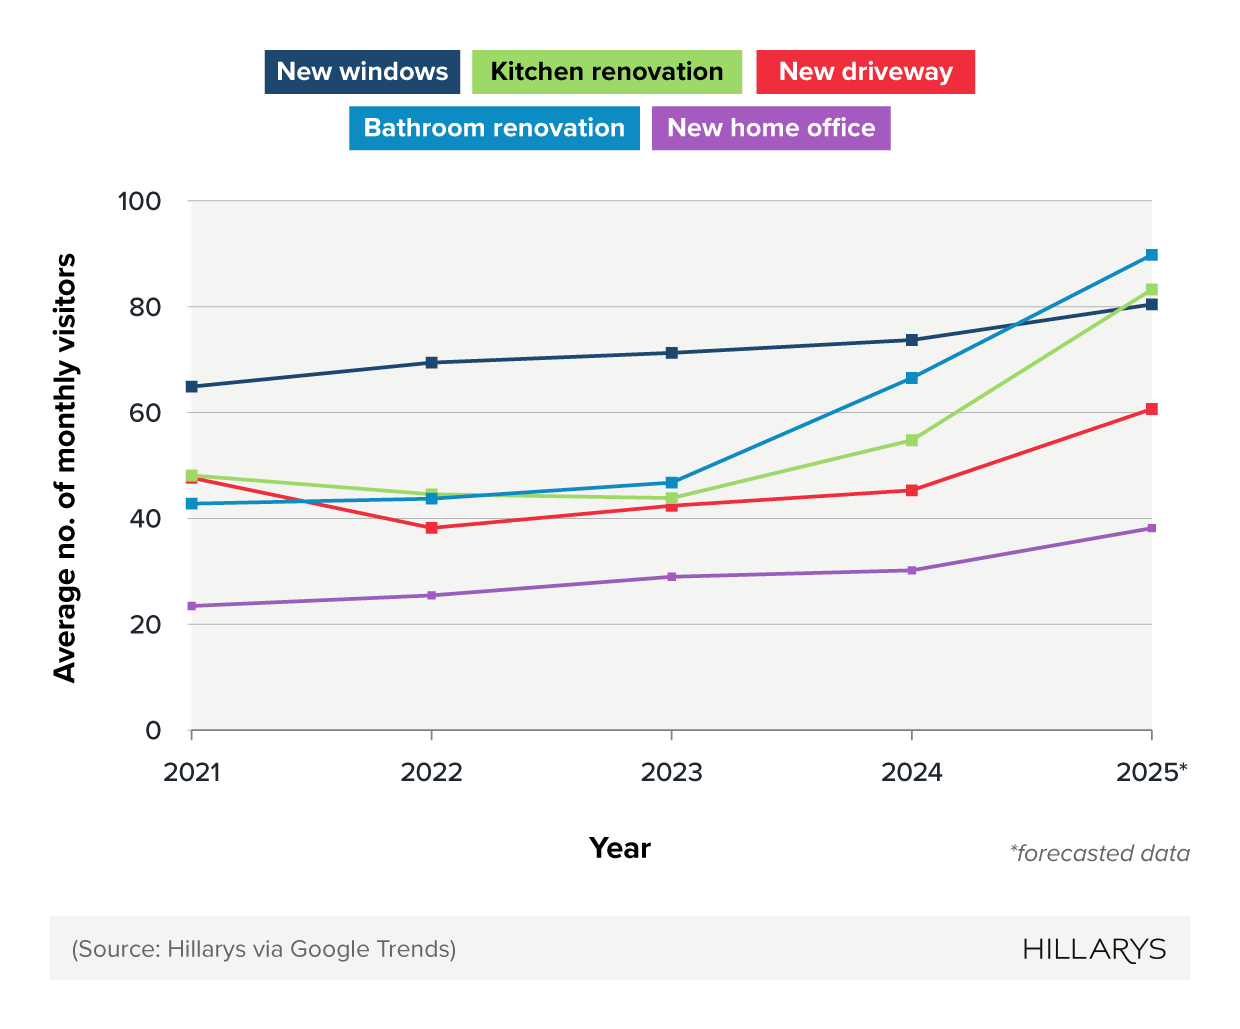Toggle the New home office legend entry
1240x1029 pixels.
771,128
